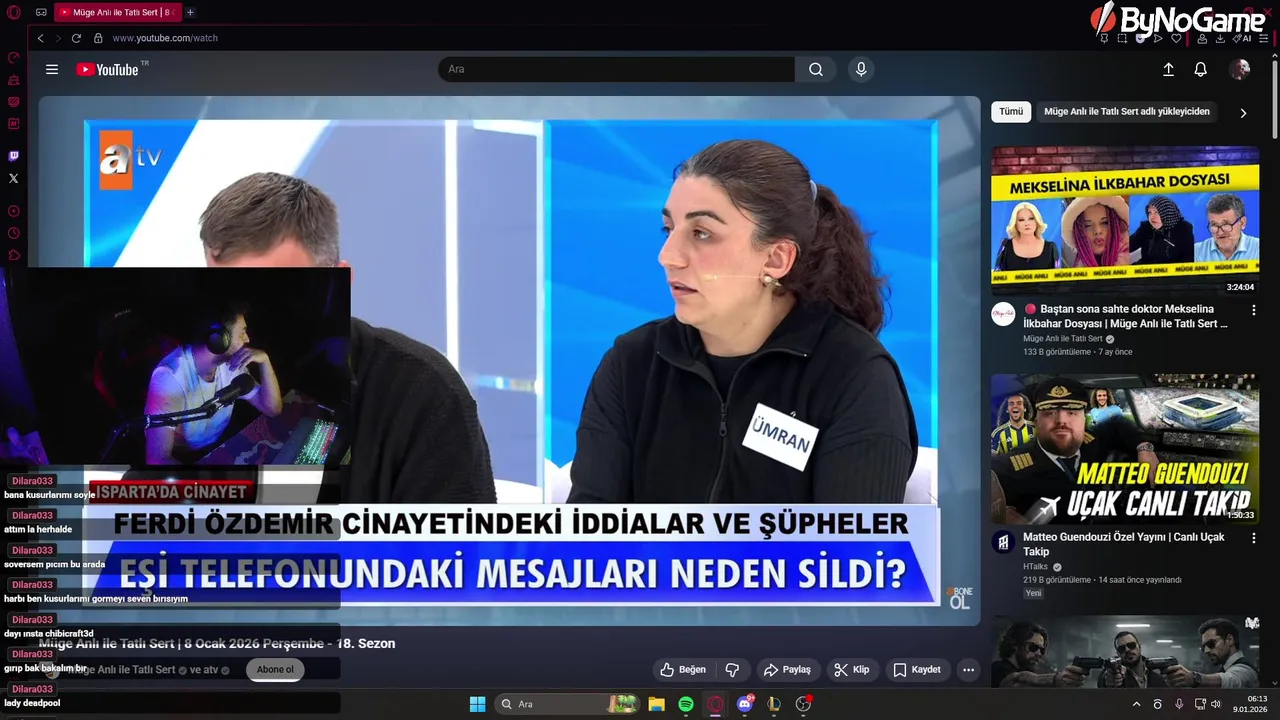
Task: Expand hidden system tray icons chevron
Action: (1136, 704)
